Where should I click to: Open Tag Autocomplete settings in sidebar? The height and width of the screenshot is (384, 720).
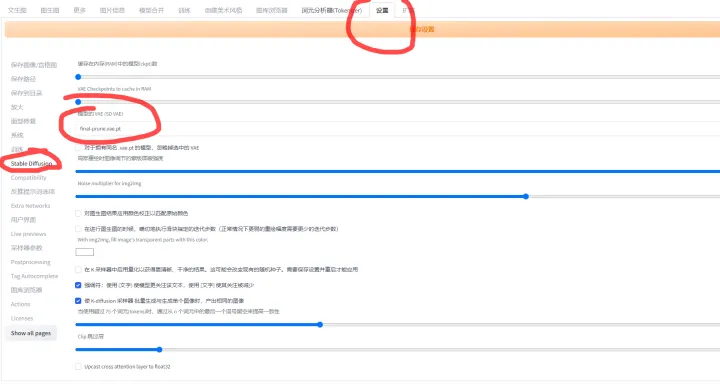coord(34,277)
